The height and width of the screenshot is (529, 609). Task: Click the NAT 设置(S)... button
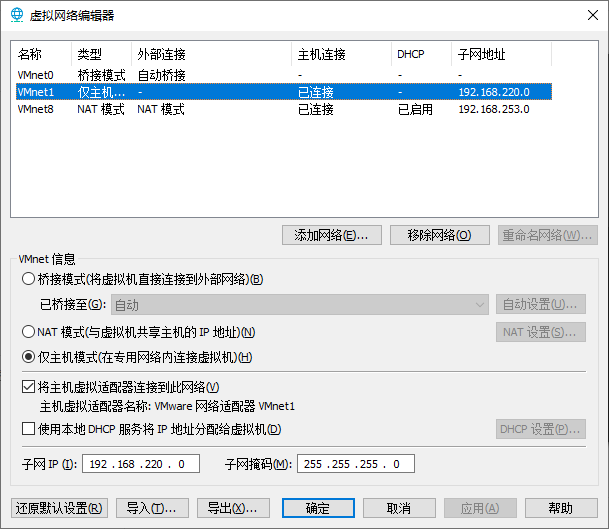pyautogui.click(x=541, y=332)
